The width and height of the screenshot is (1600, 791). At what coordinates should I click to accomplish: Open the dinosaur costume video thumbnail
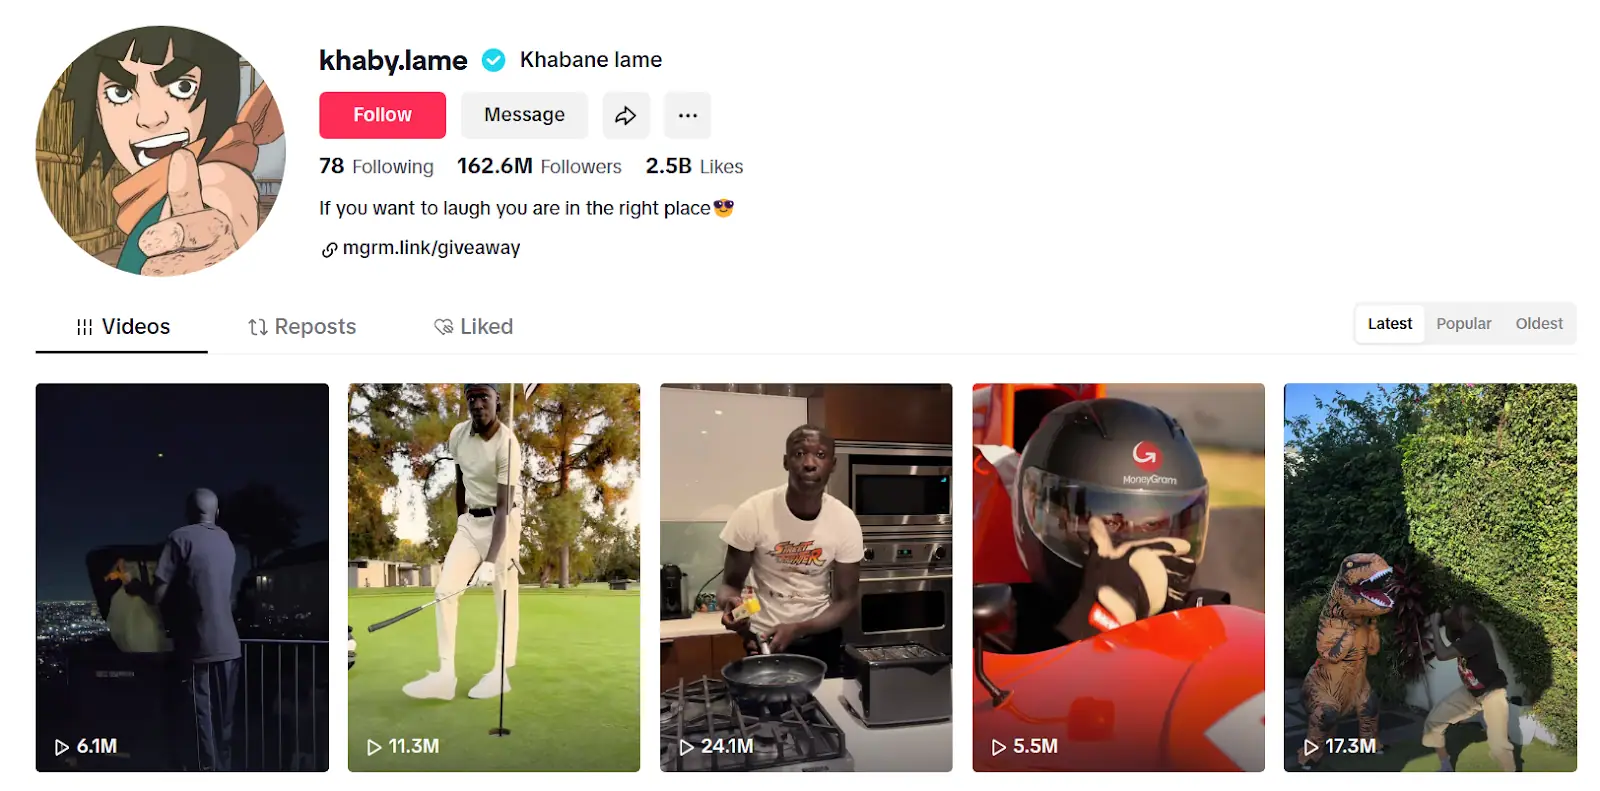pos(1430,577)
